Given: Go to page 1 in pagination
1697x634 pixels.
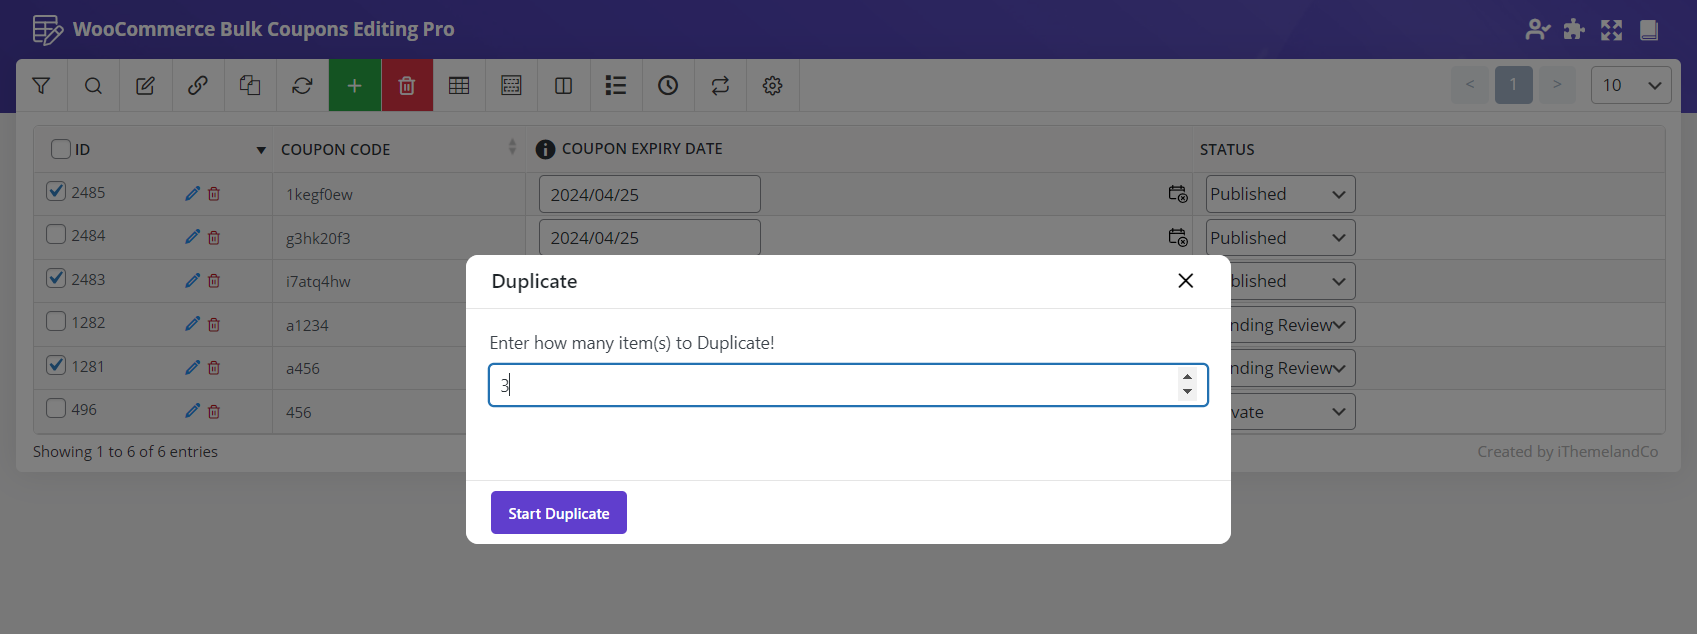Looking at the screenshot, I should click(x=1513, y=85).
